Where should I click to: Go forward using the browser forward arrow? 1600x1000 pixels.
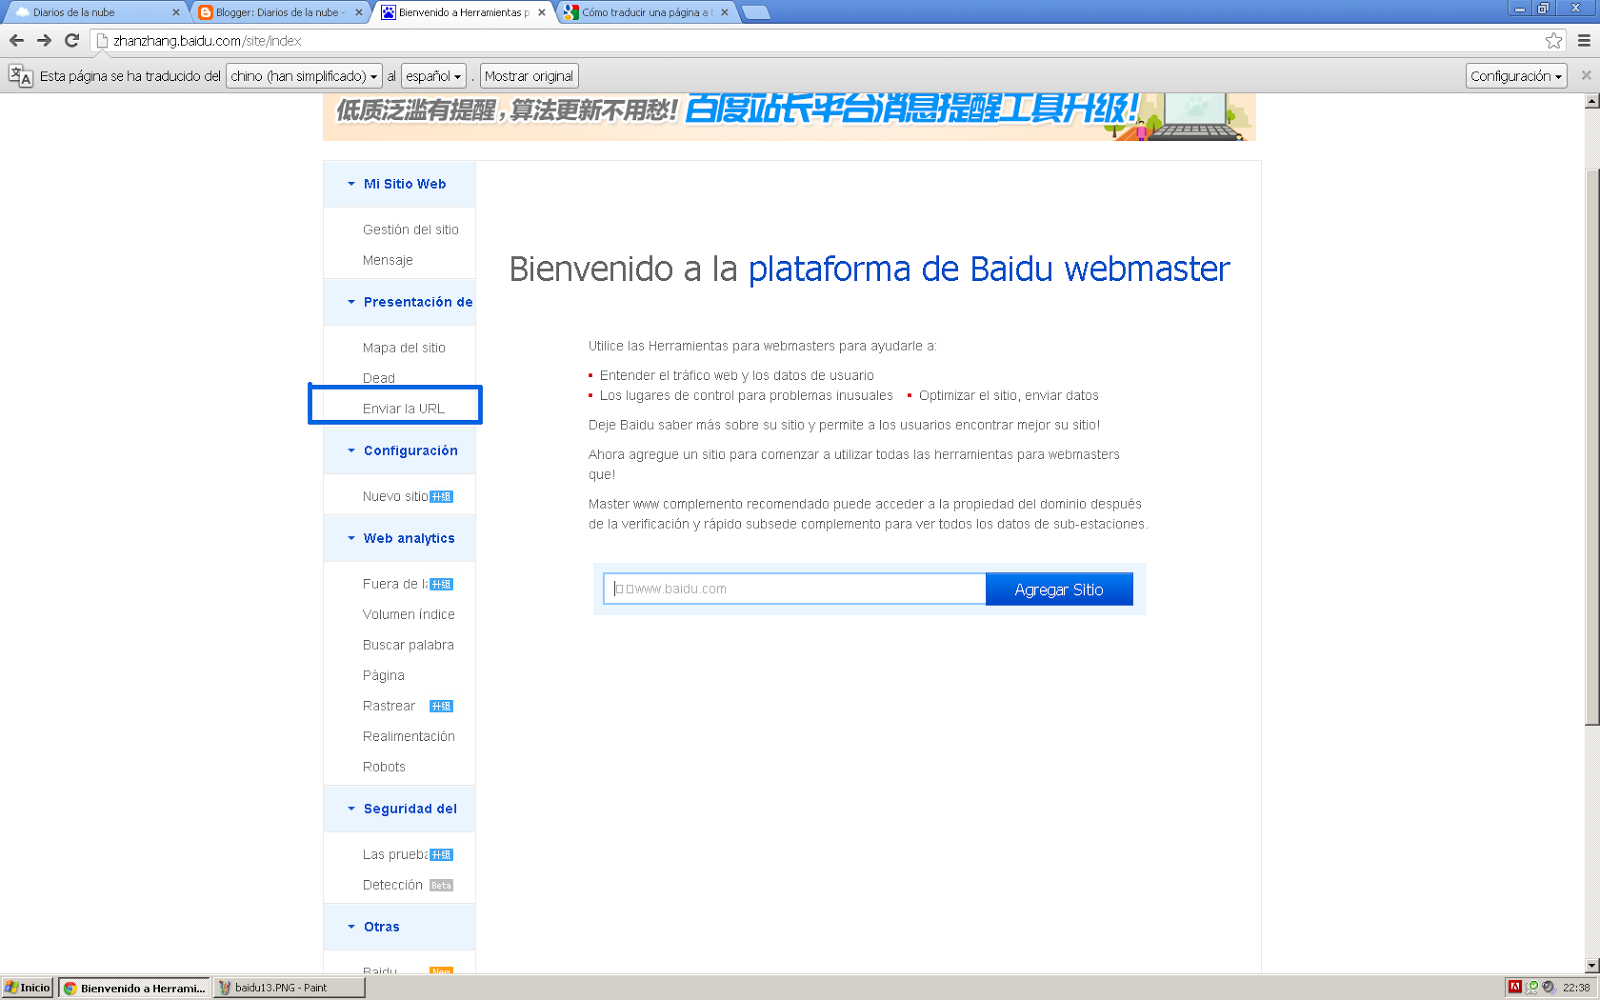(44, 41)
